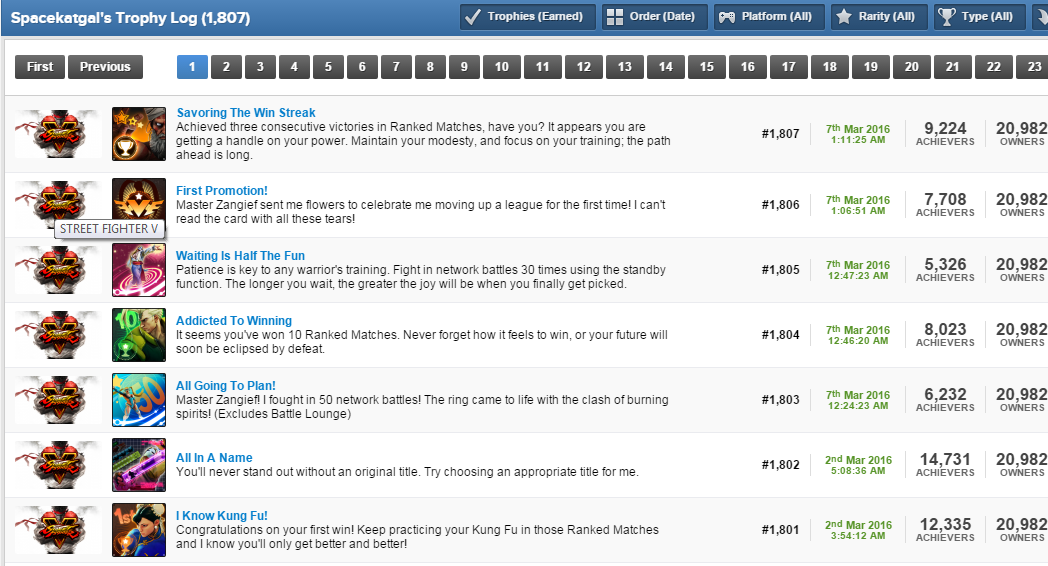Screen dimensions: 1048x566
Task: Select page 6 in pagination
Action: (362, 67)
